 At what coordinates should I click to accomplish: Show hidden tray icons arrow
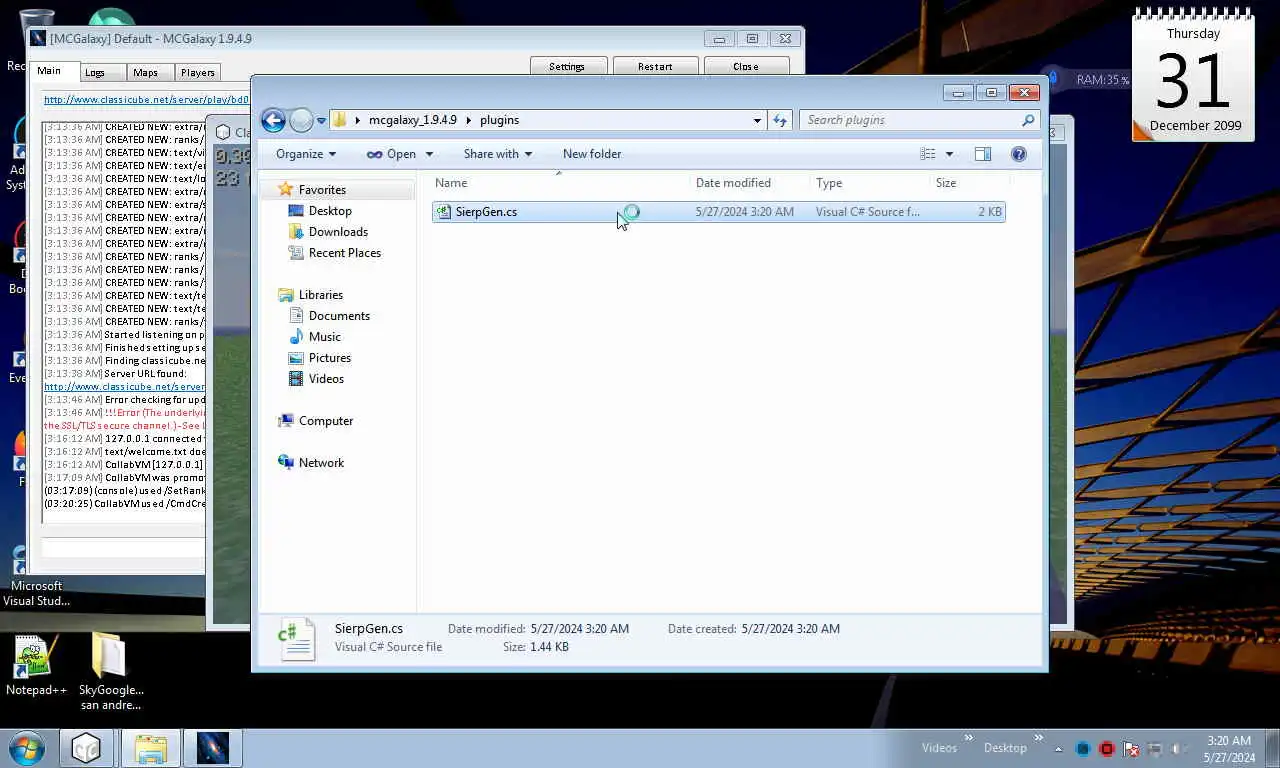click(x=1060, y=748)
